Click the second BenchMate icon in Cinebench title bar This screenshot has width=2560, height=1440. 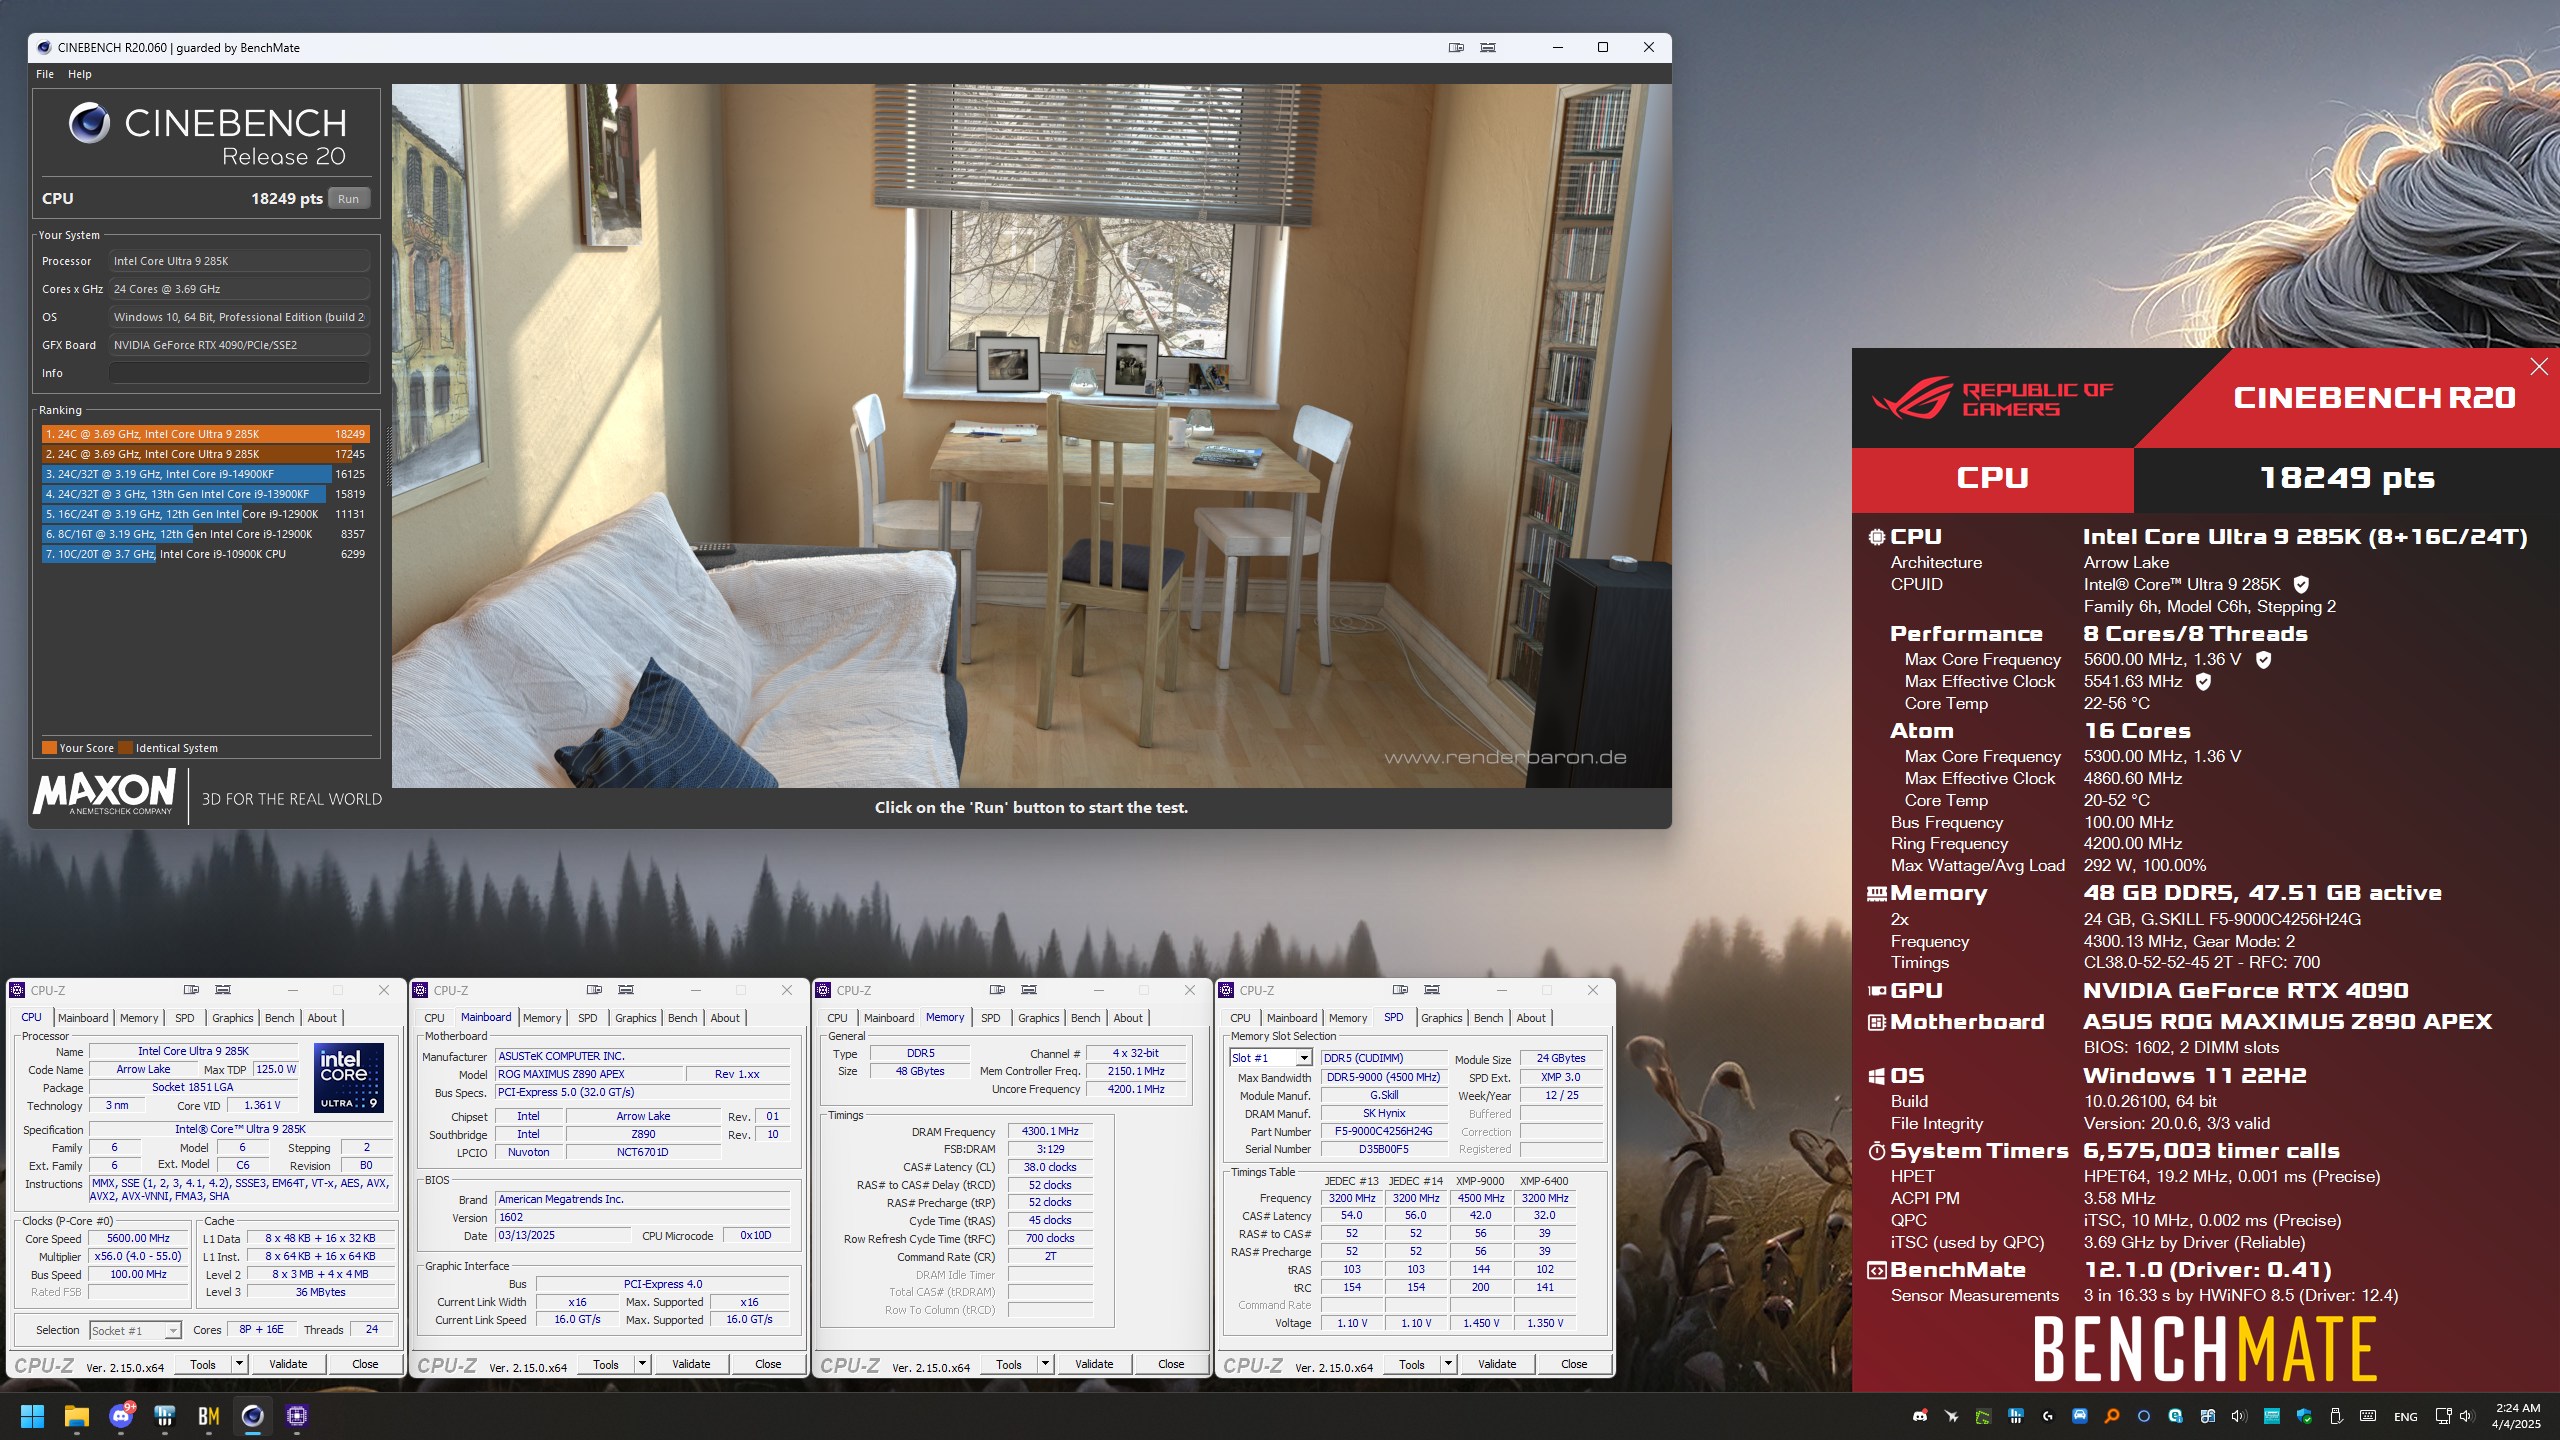pyautogui.click(x=1488, y=47)
